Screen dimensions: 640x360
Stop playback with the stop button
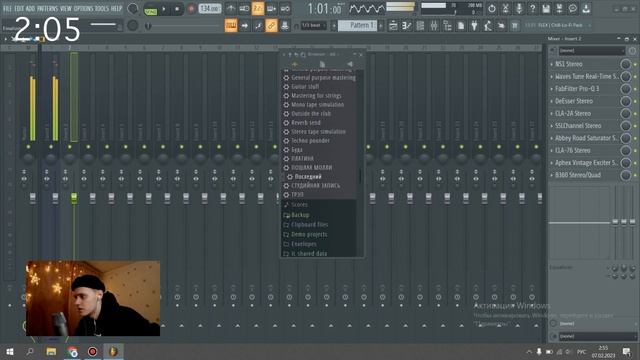177,9
